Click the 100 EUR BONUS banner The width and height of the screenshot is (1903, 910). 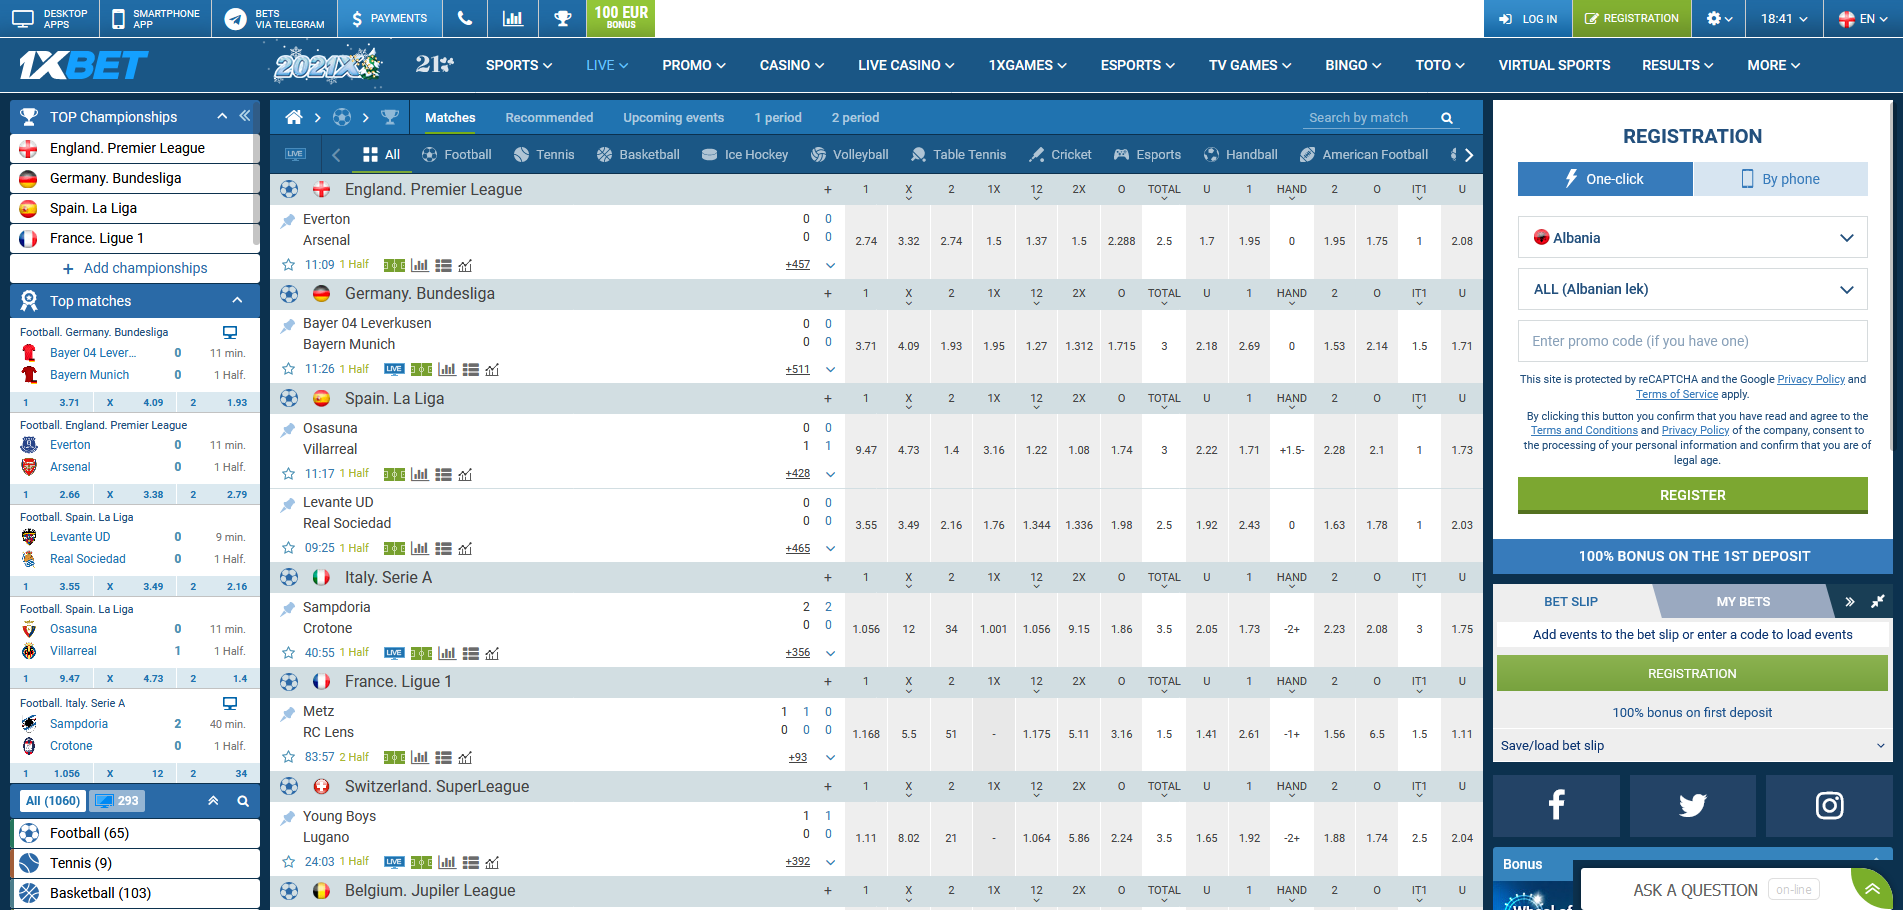pos(621,18)
